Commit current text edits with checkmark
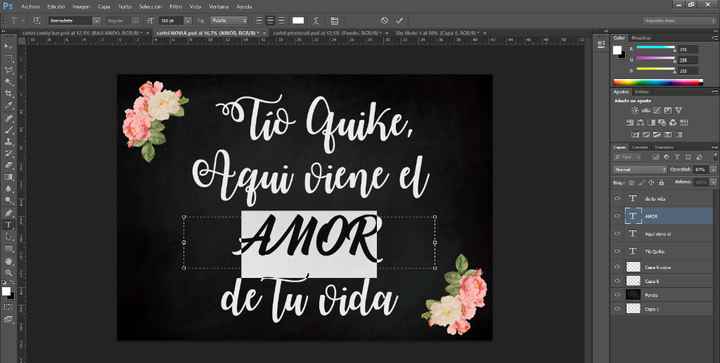This screenshot has width=720, height=363. tap(399, 21)
